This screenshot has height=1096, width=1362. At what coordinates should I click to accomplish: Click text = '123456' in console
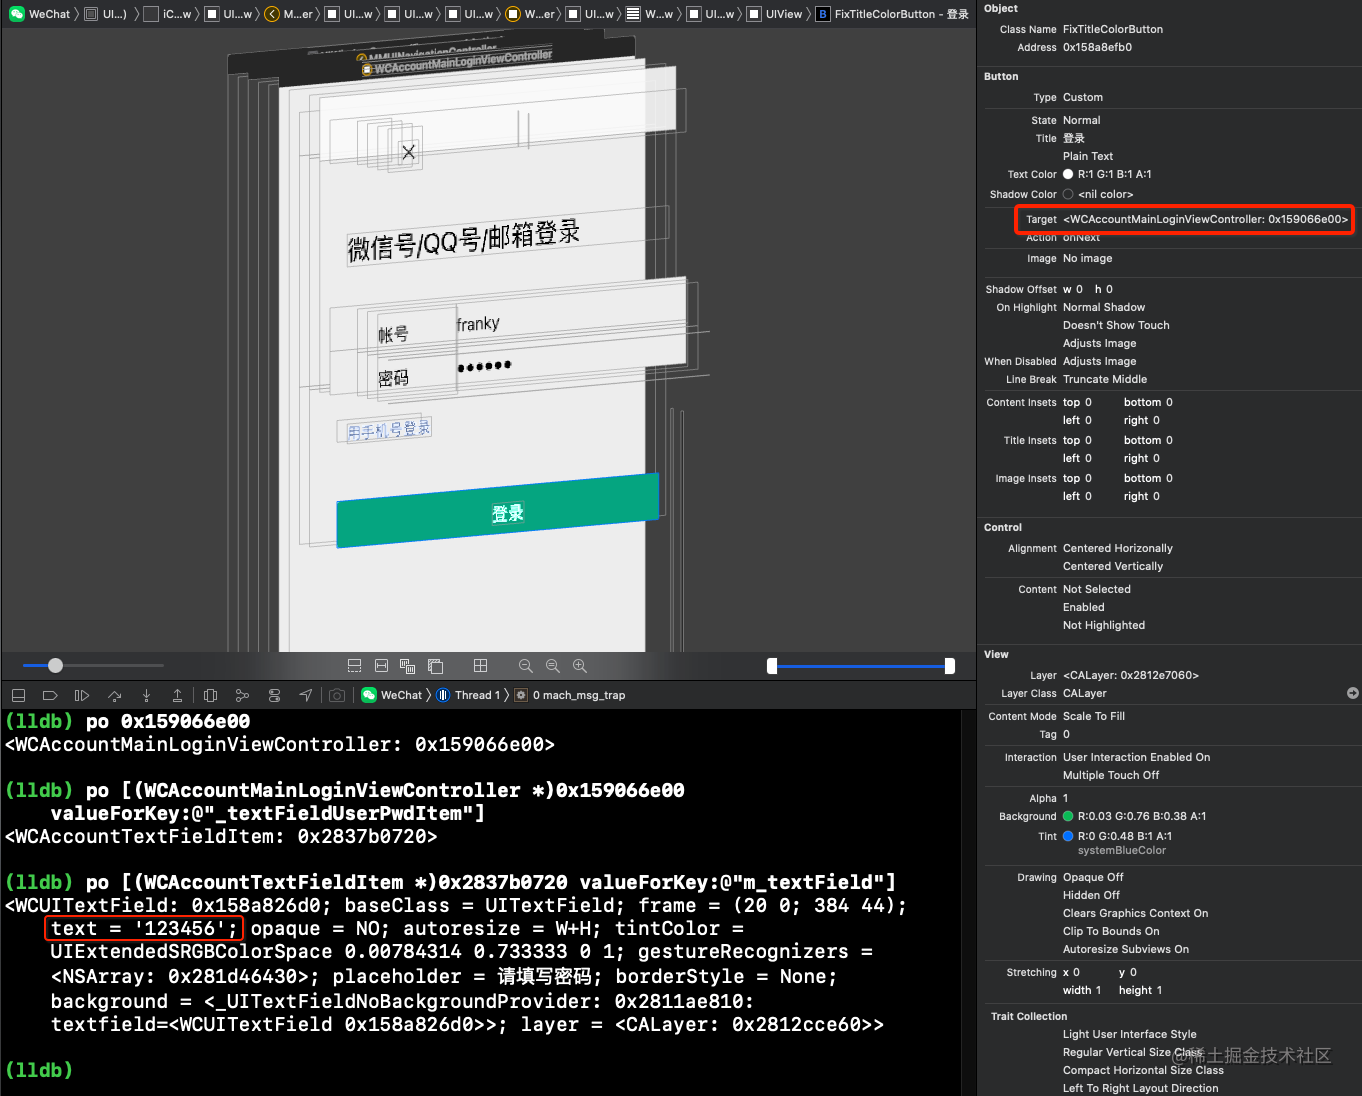click(x=144, y=928)
